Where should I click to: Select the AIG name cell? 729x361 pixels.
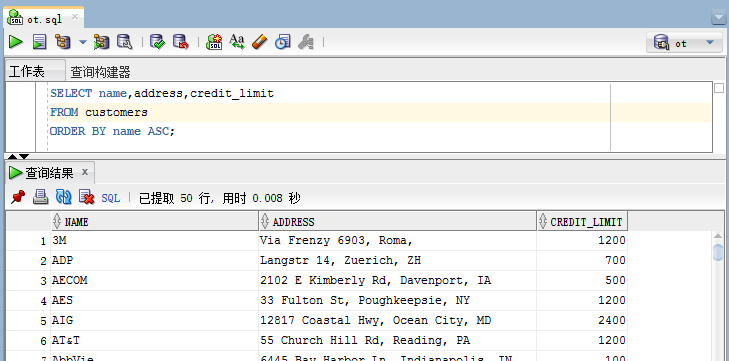click(154, 321)
